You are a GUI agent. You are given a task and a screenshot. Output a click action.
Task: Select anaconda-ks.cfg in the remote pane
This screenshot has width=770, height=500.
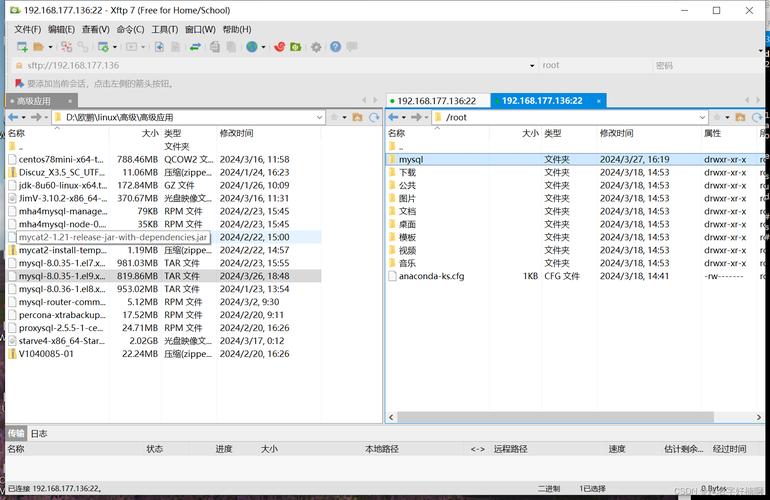click(576, 276)
